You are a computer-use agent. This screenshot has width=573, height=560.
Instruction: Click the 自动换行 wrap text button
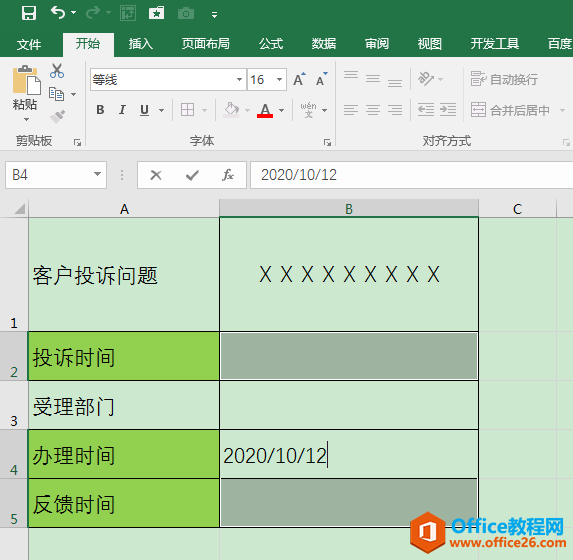point(504,79)
